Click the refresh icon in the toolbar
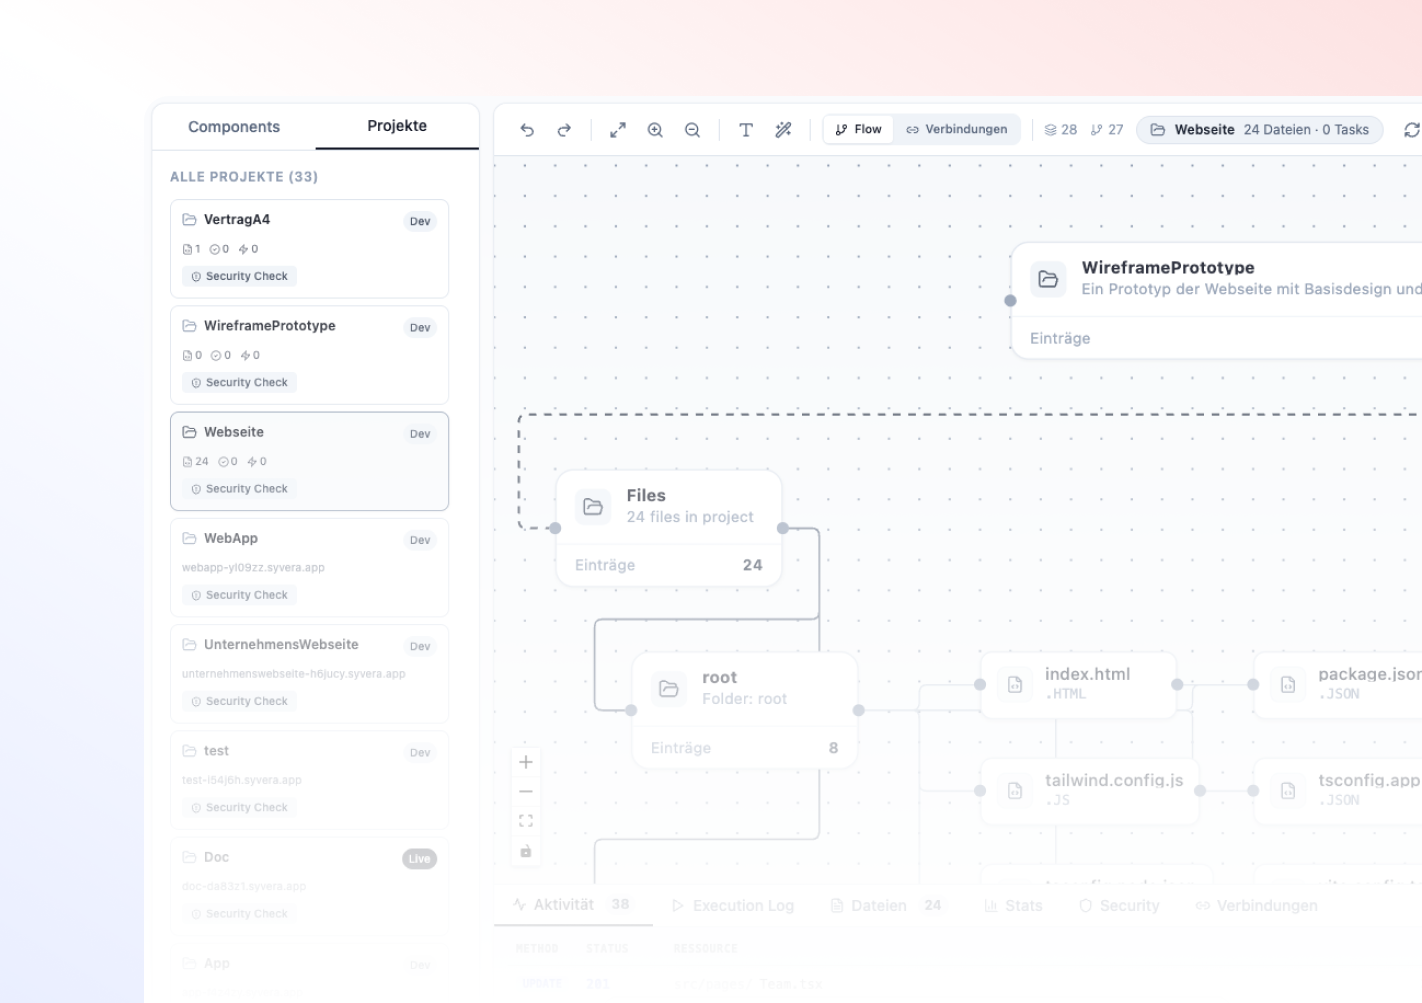This screenshot has height=1003, width=1422. 1412,130
